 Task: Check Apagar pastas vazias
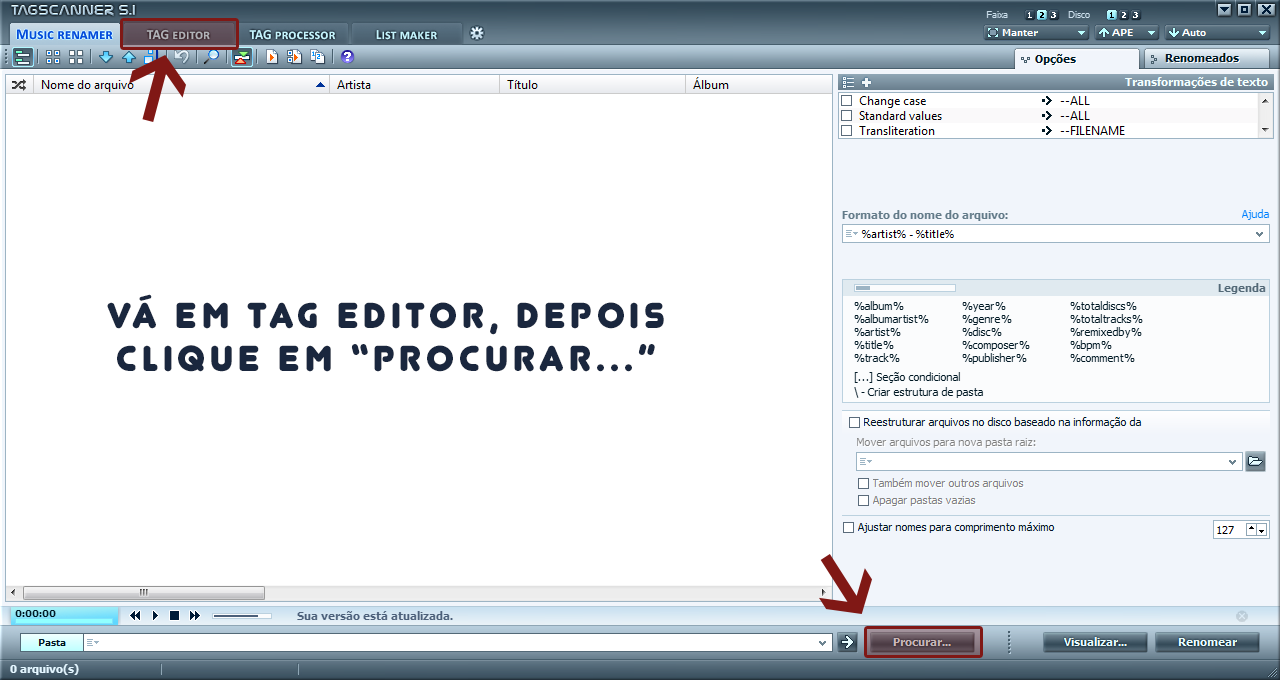[x=864, y=500]
